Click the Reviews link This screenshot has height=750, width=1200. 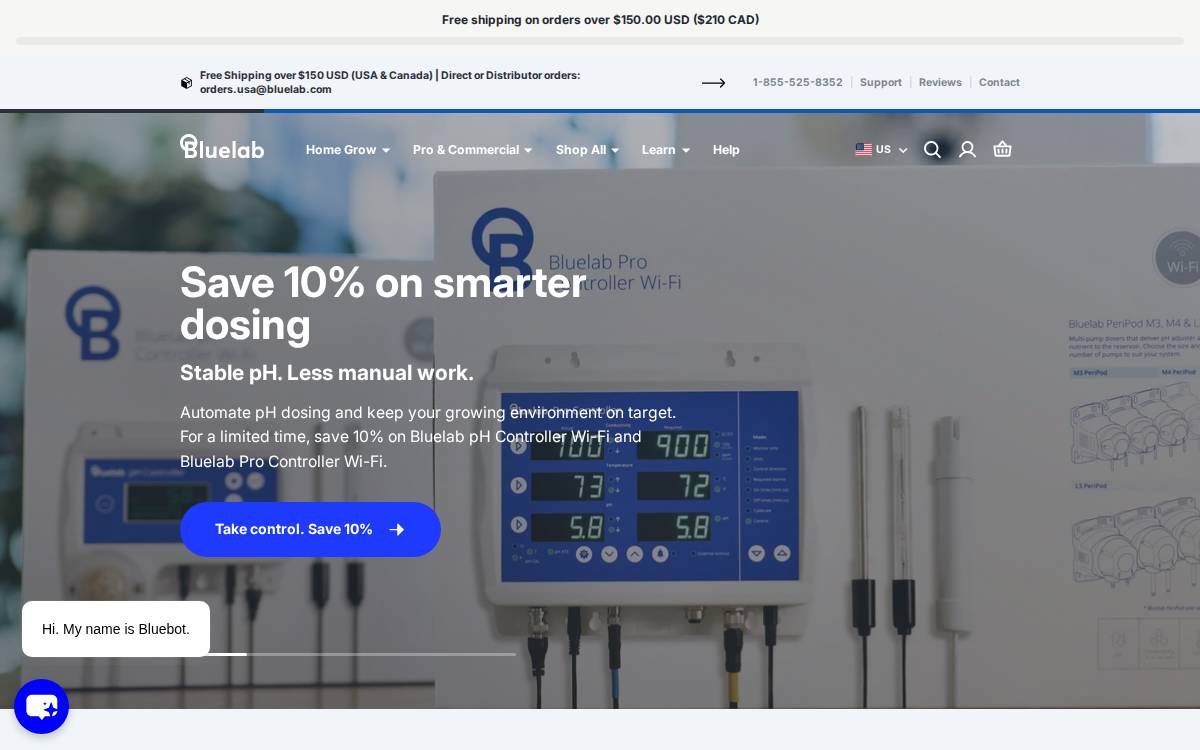940,83
